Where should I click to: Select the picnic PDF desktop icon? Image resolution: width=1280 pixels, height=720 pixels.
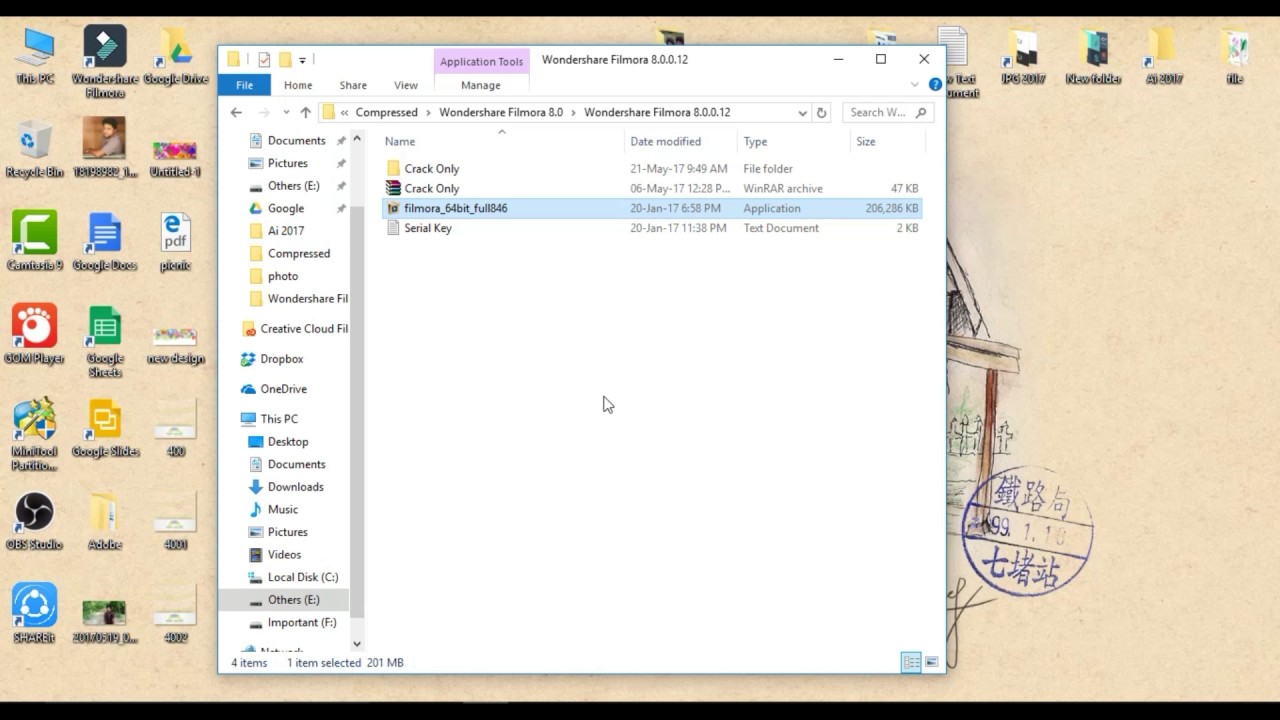point(176,243)
